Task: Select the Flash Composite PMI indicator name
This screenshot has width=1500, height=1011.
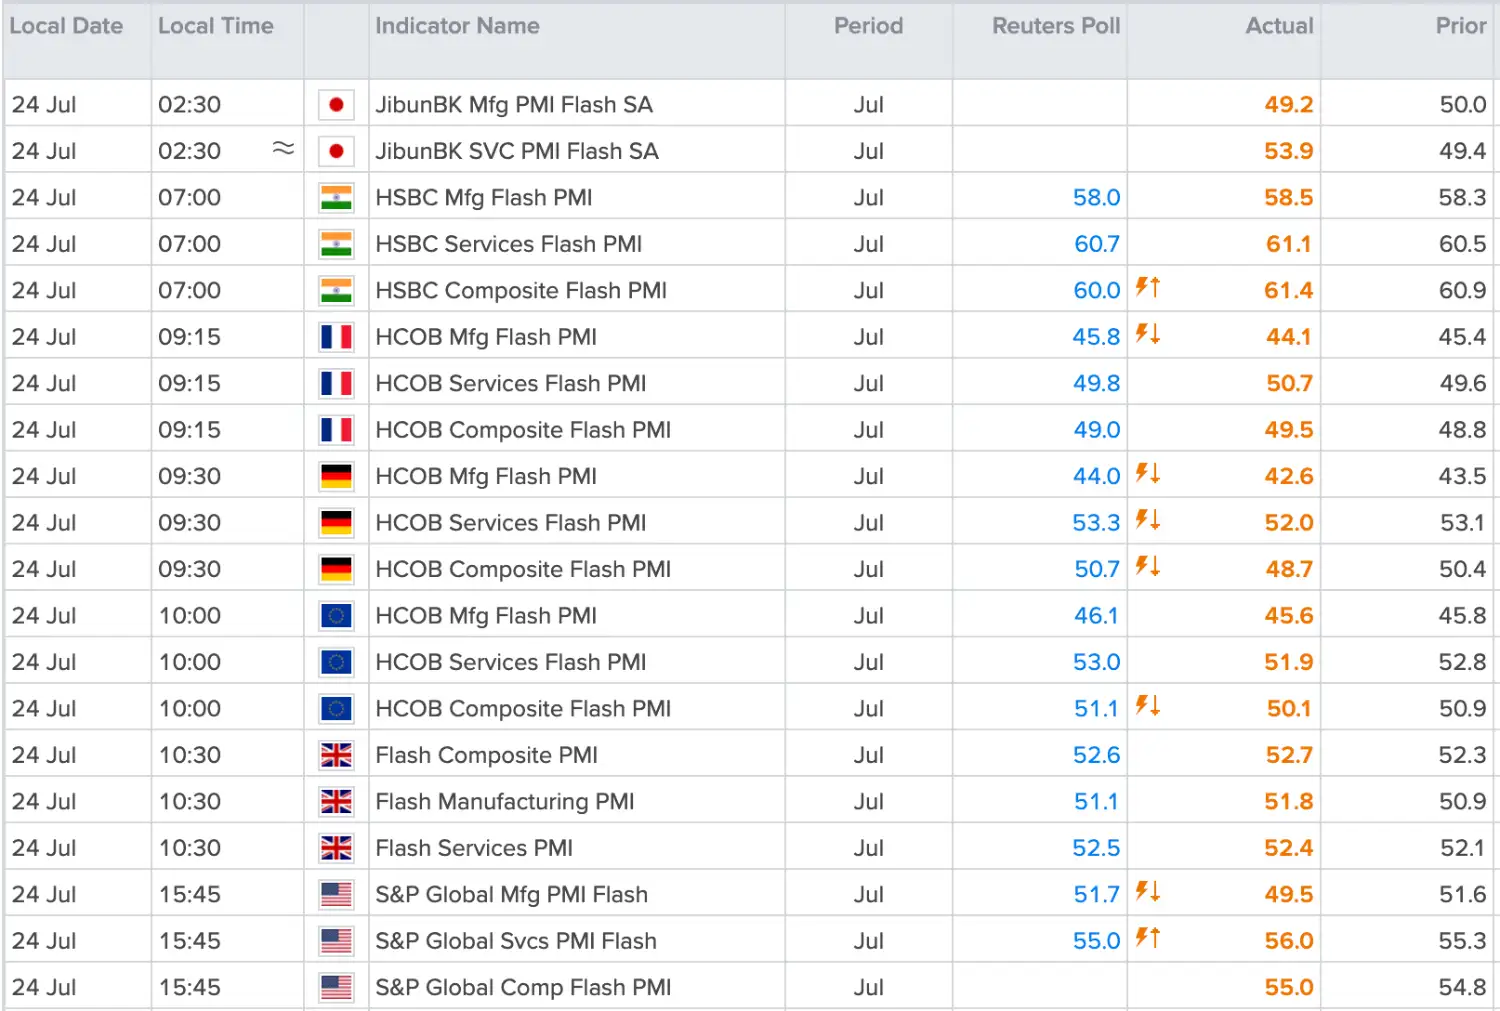Action: coord(487,756)
